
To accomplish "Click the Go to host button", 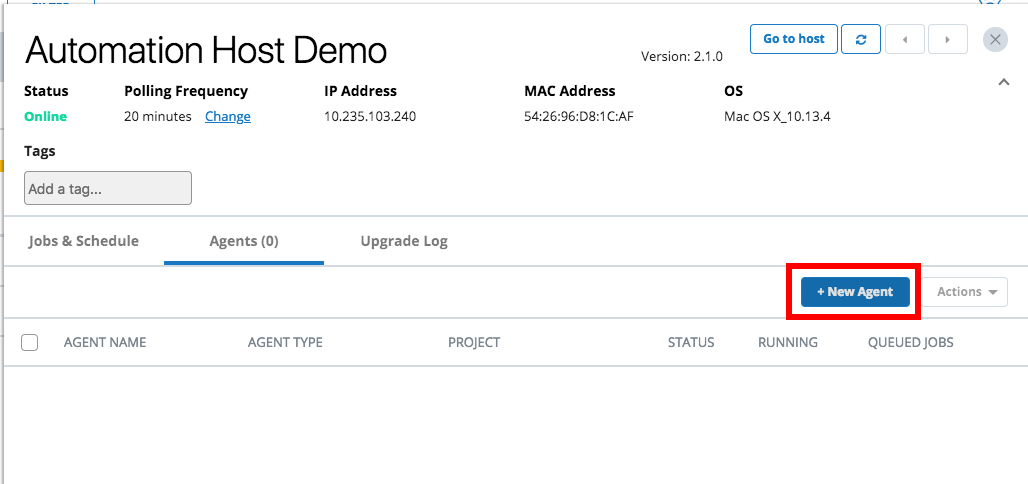I will [794, 39].
